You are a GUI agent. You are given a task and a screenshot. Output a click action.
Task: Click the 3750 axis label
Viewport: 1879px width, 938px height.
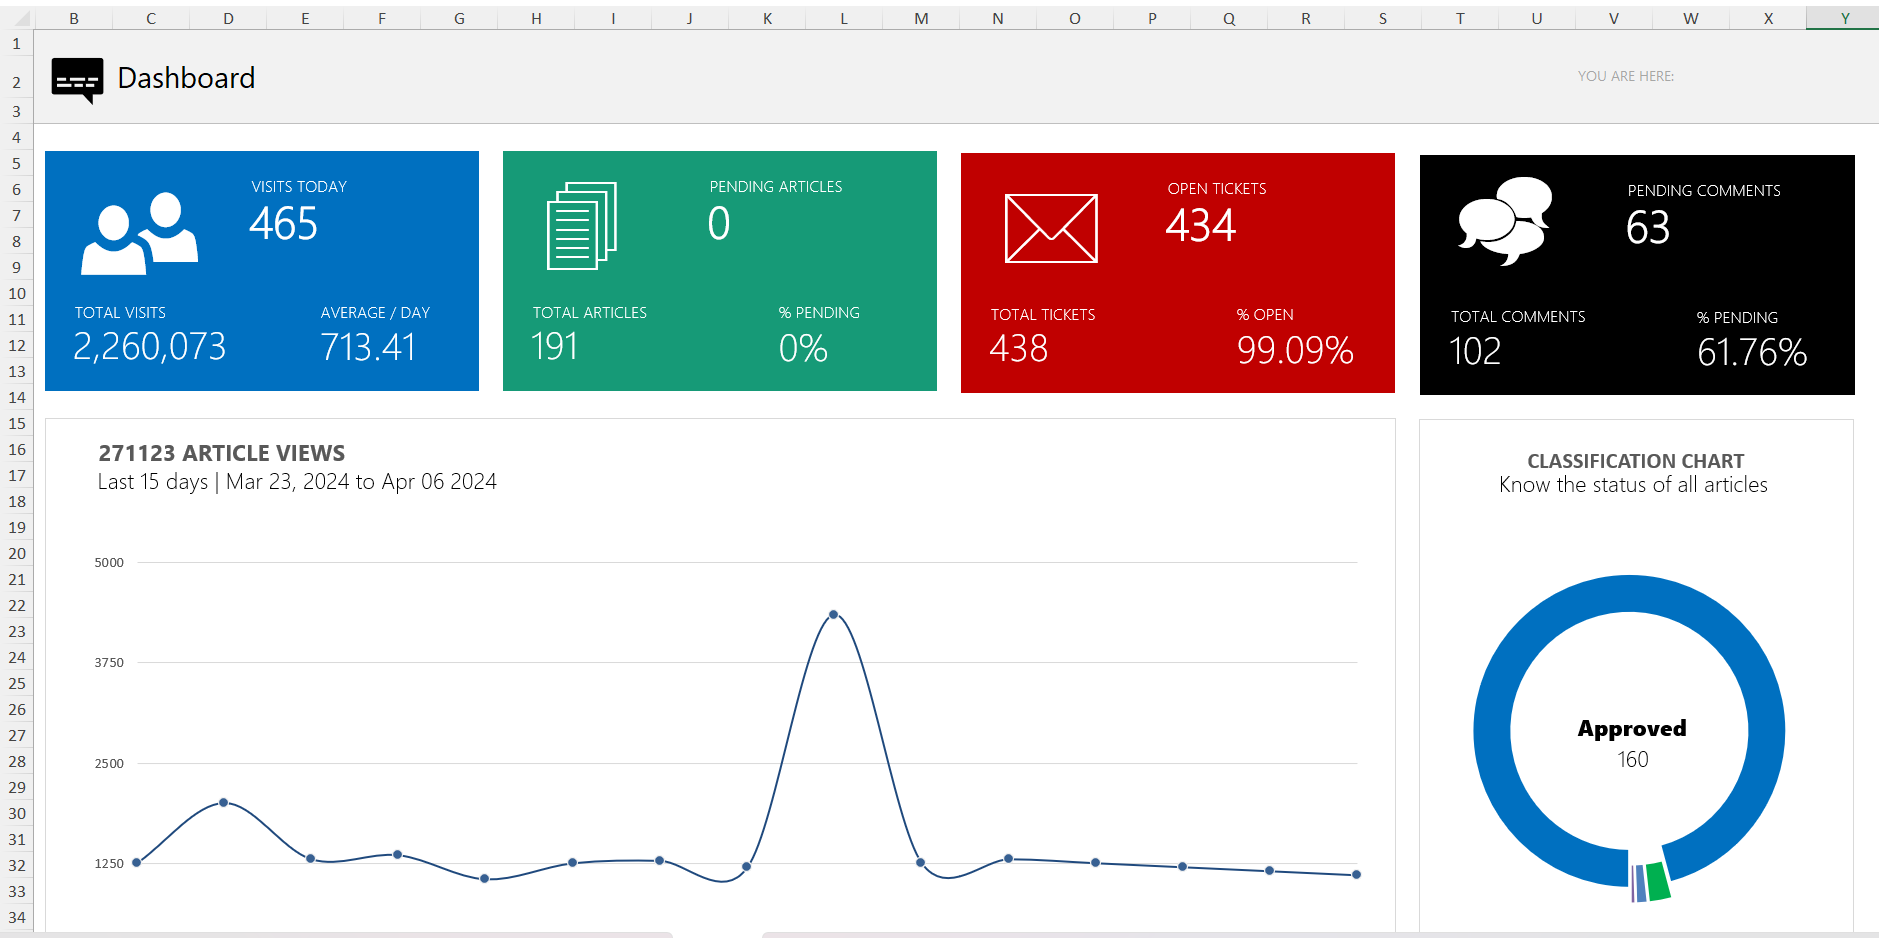click(x=109, y=663)
